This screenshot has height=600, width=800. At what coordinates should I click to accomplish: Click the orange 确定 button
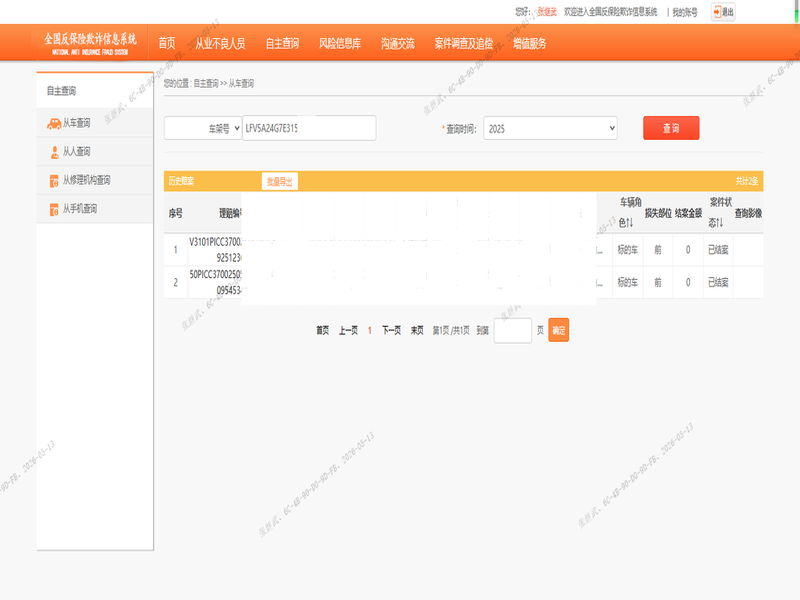tap(559, 330)
